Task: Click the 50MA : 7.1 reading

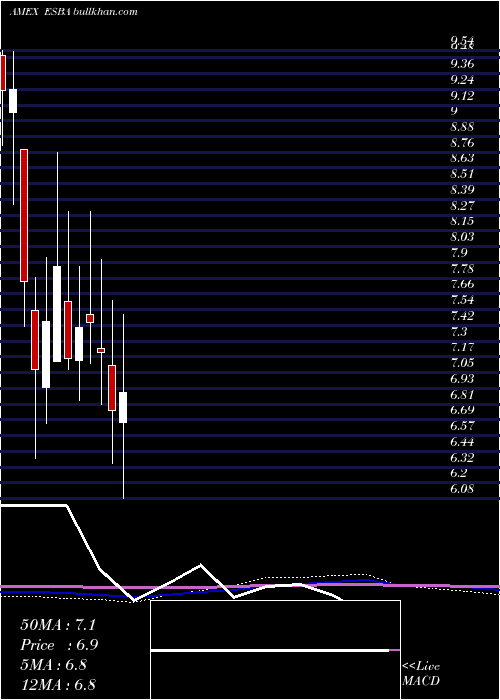Action: [x=58, y=625]
